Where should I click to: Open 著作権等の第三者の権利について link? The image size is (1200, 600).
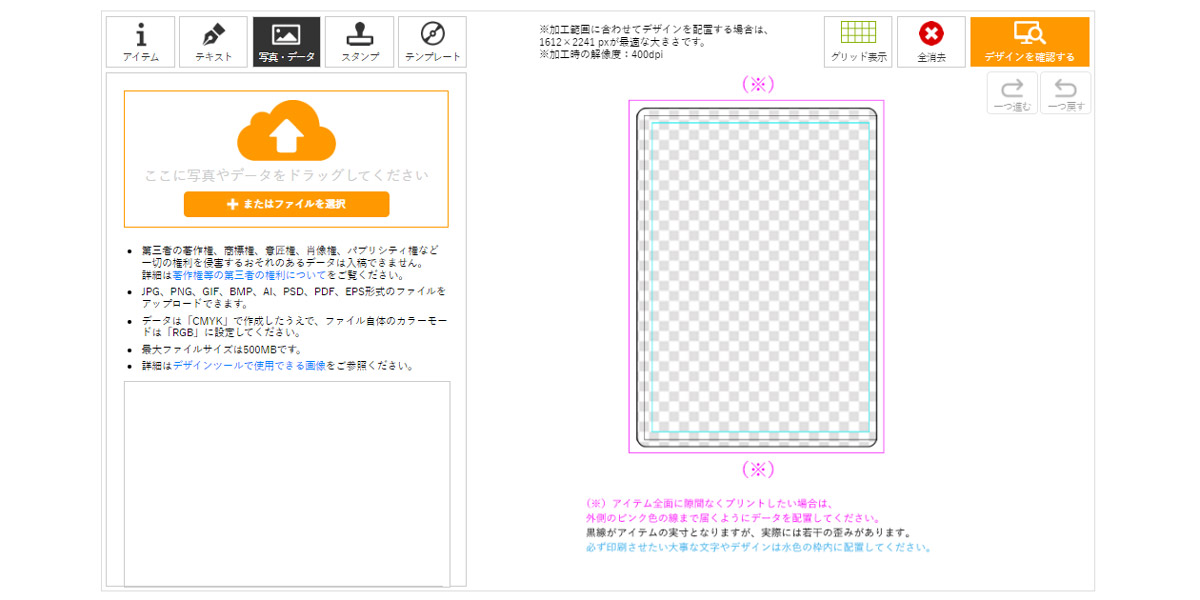click(x=249, y=275)
